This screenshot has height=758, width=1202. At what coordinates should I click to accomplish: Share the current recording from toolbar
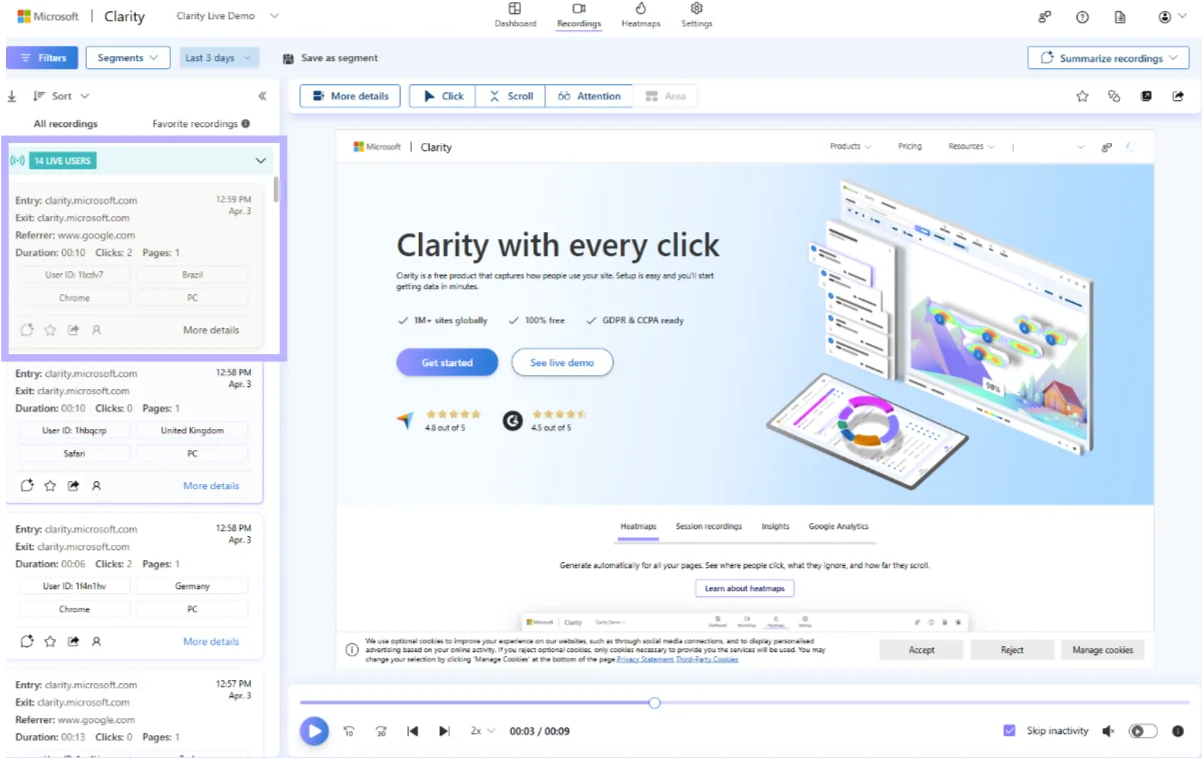1178,96
